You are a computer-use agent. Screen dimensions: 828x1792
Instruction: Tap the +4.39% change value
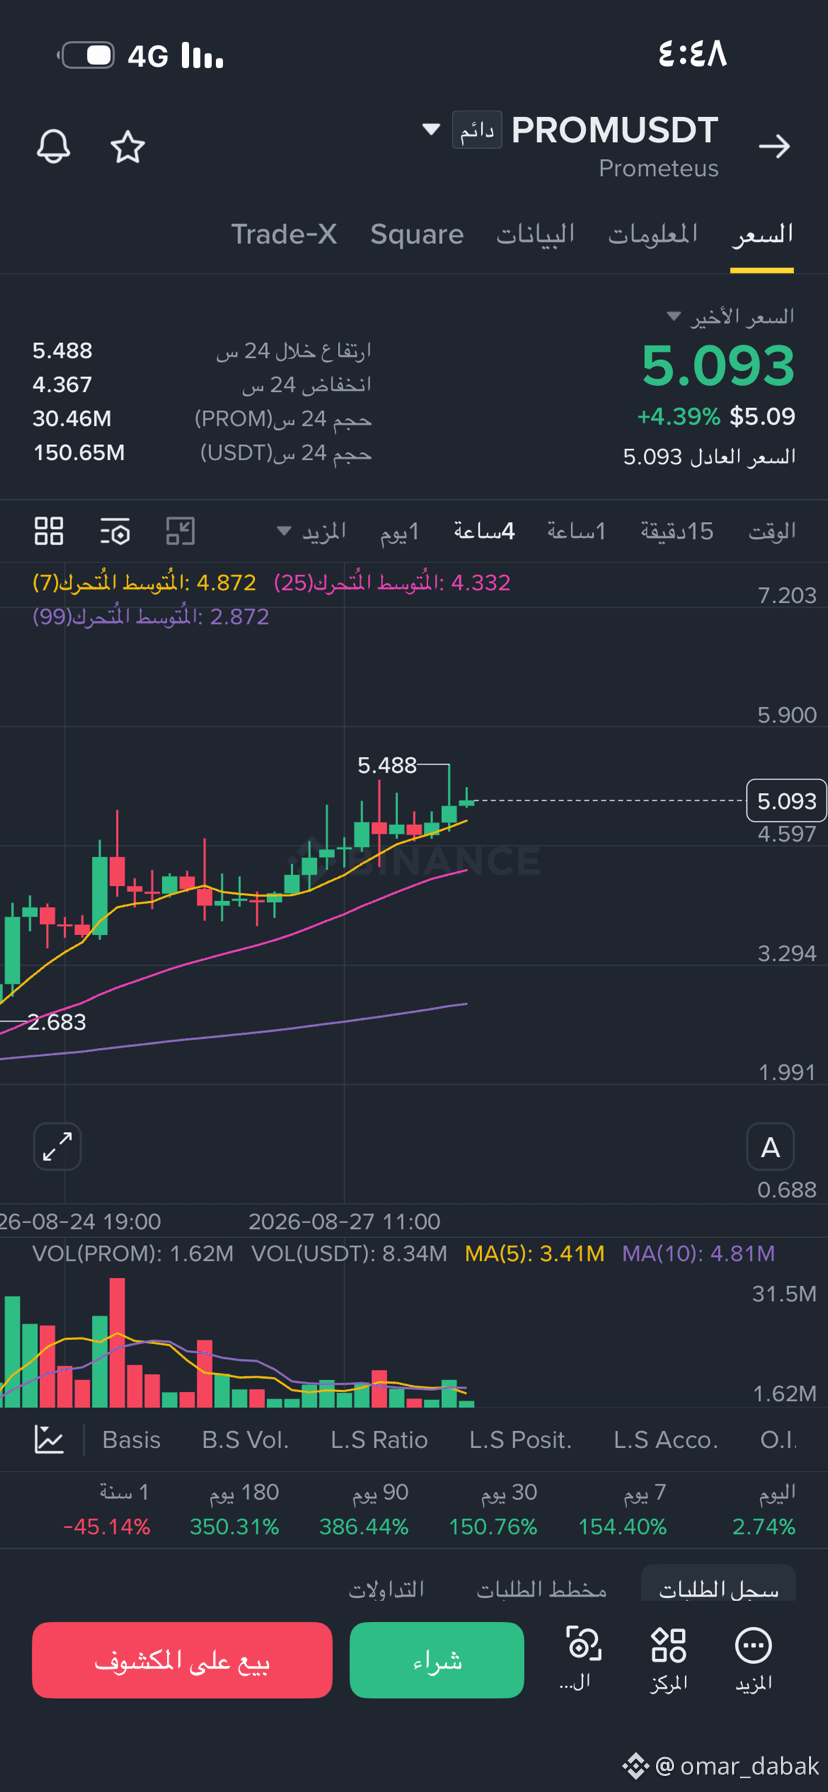coord(678,416)
